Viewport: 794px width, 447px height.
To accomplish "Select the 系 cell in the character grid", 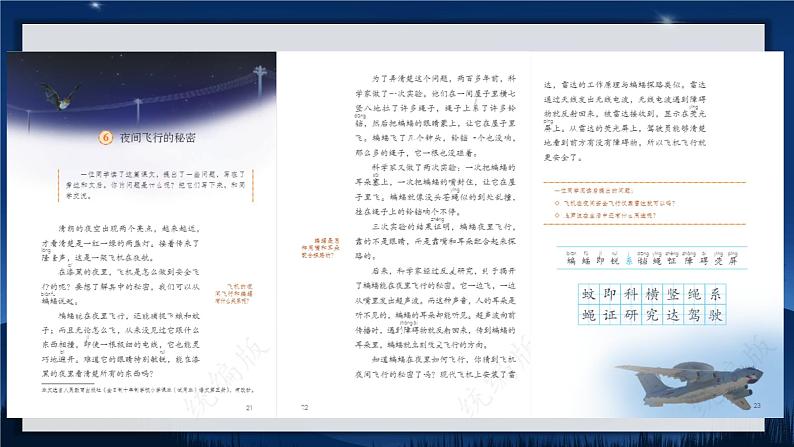I will (x=716, y=294).
